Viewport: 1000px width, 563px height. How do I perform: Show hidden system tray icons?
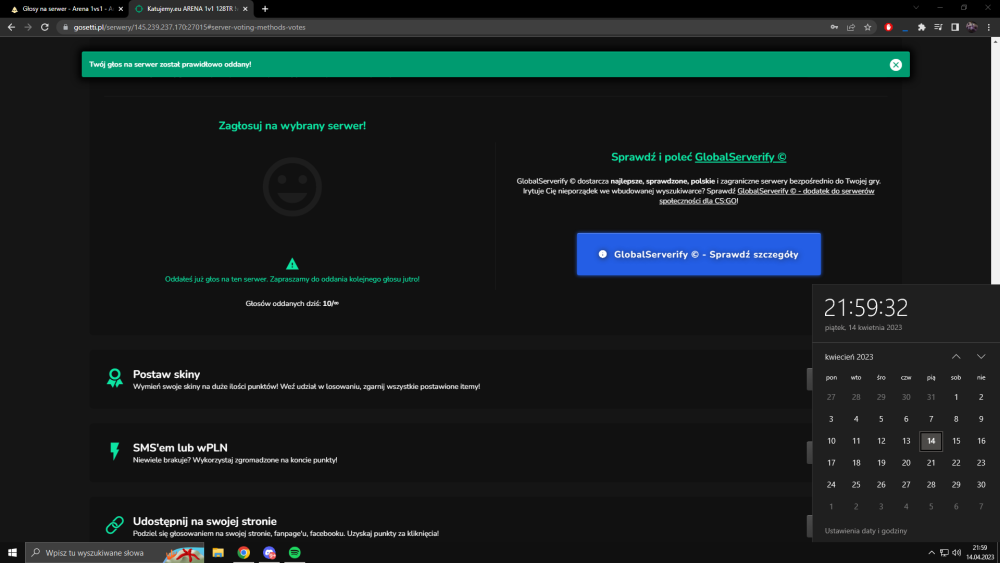coord(931,553)
